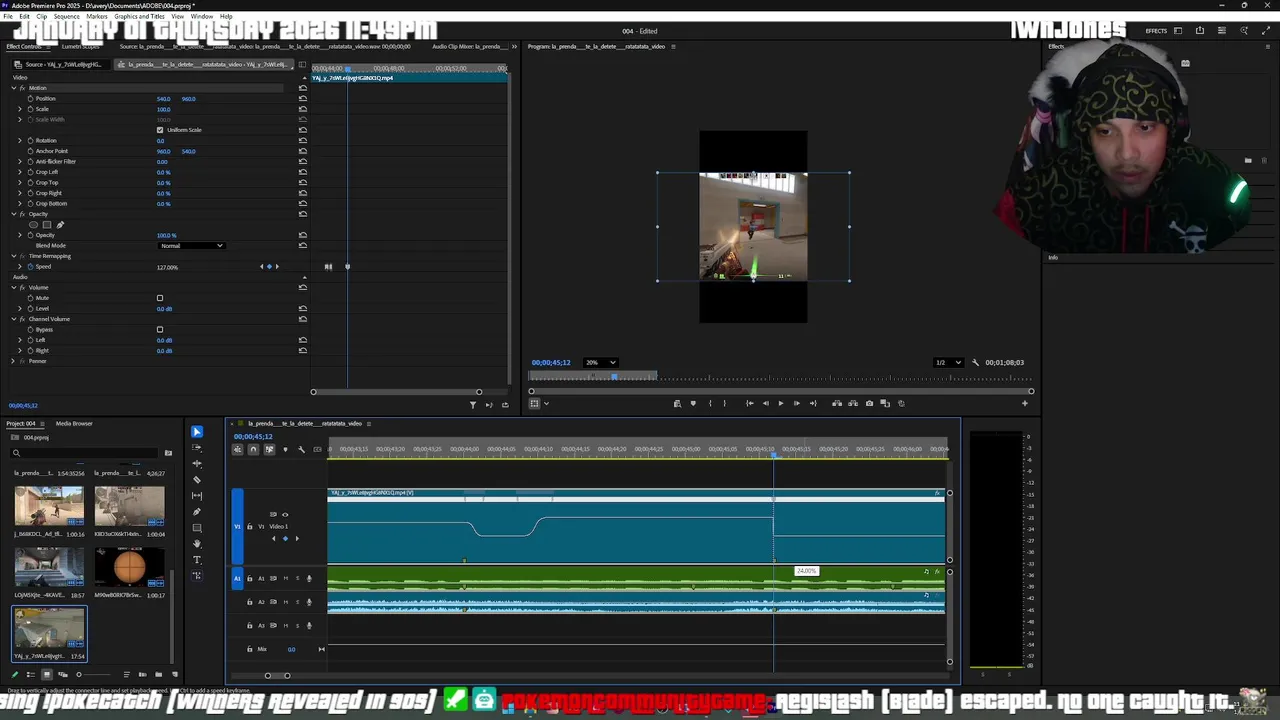1280x720 pixels.
Task: Click free draw bezier mask pen
Action: click(x=59, y=225)
